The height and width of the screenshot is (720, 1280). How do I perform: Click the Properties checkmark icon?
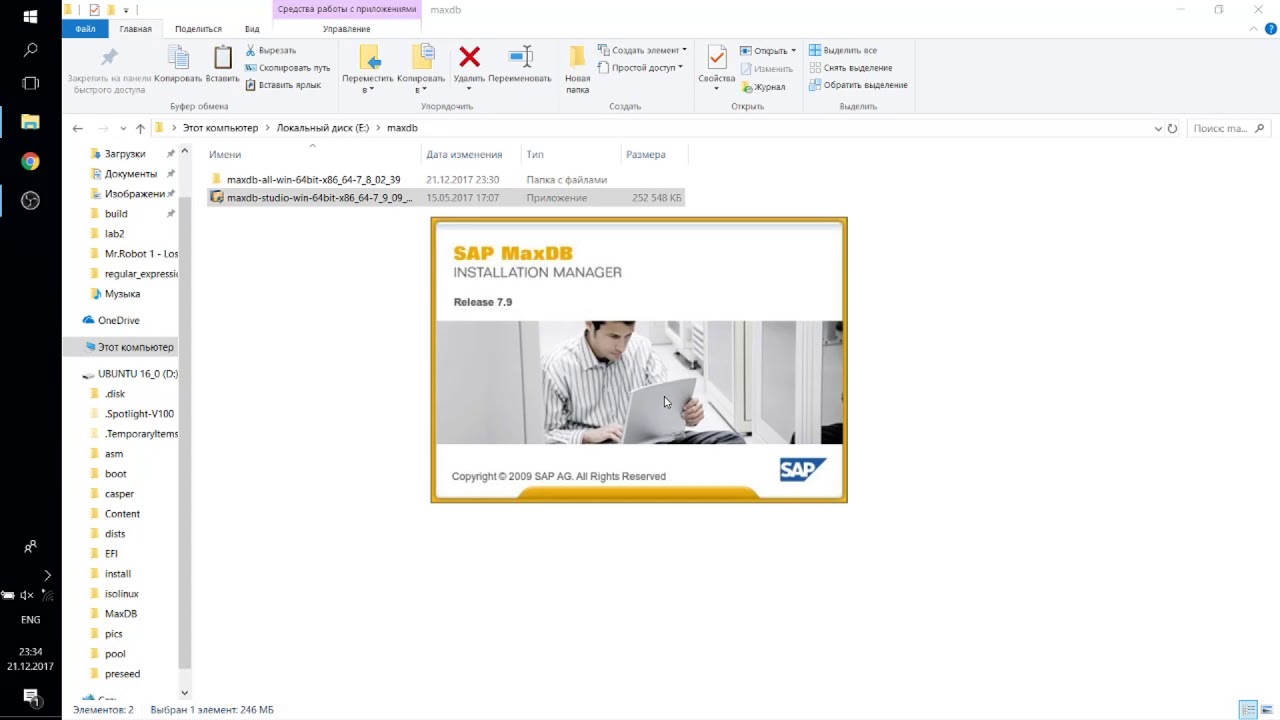pyautogui.click(x=716, y=56)
